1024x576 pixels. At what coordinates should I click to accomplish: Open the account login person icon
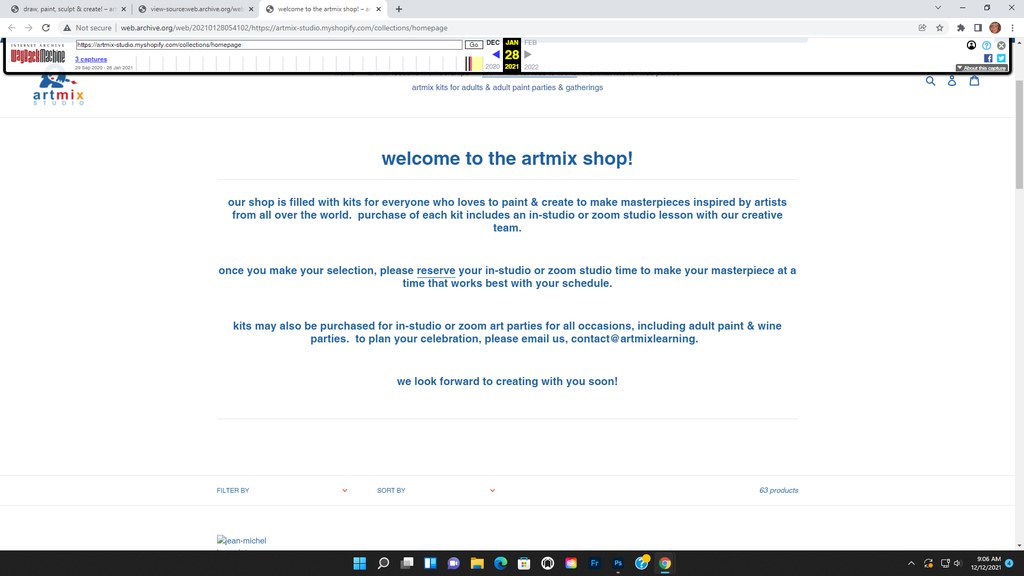952,81
